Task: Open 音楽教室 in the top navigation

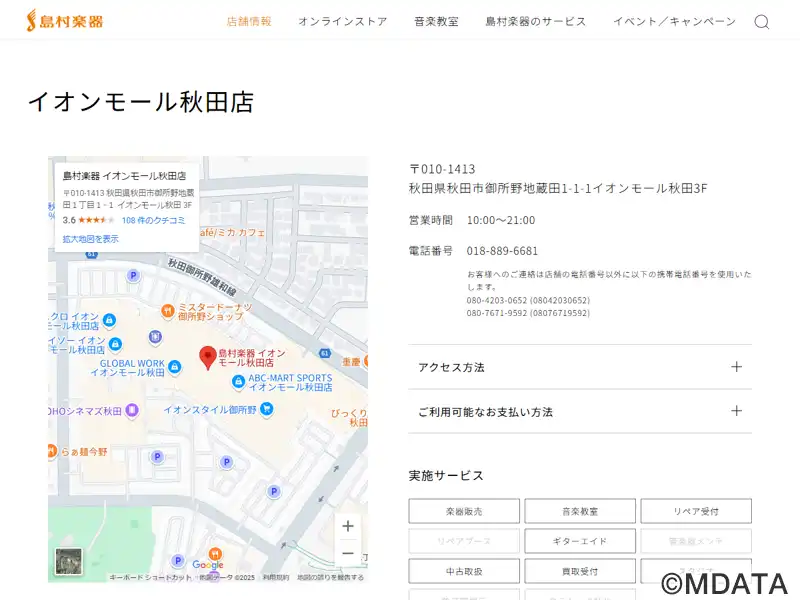Action: click(x=436, y=21)
